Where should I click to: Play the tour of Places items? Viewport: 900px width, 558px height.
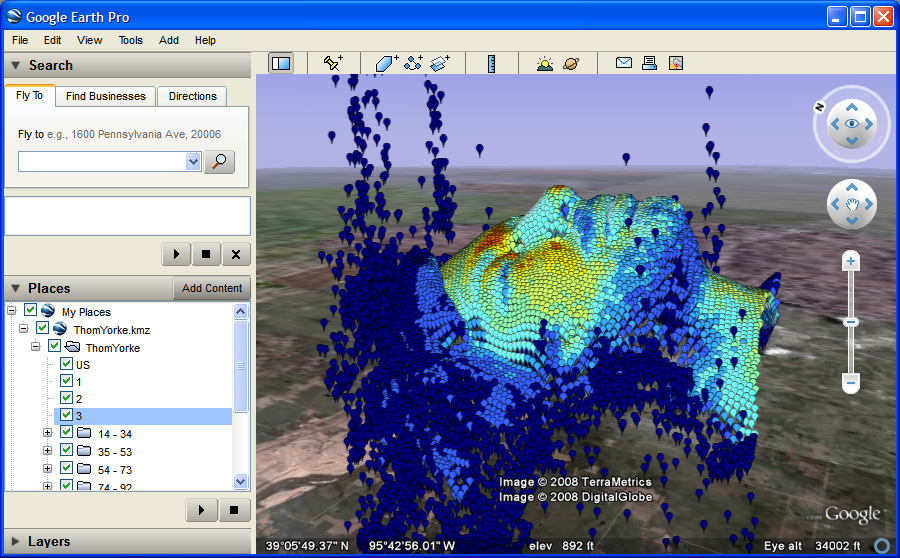(201, 510)
